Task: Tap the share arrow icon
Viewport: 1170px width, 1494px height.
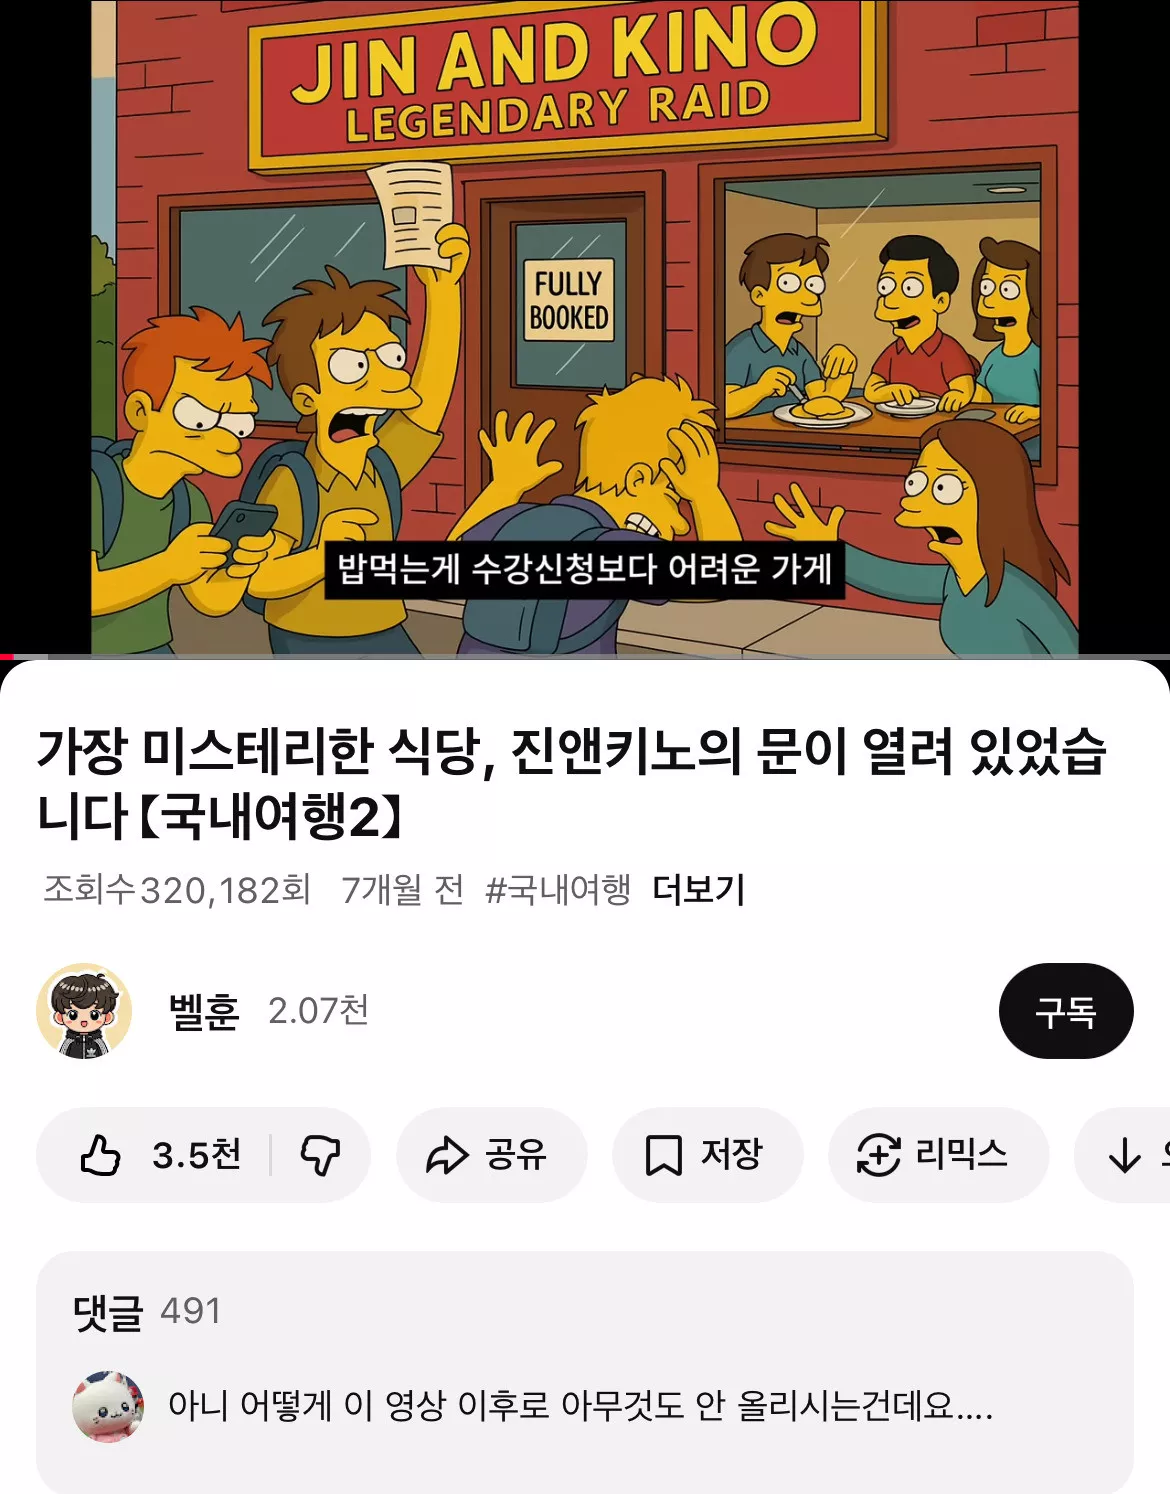Action: click(447, 1155)
